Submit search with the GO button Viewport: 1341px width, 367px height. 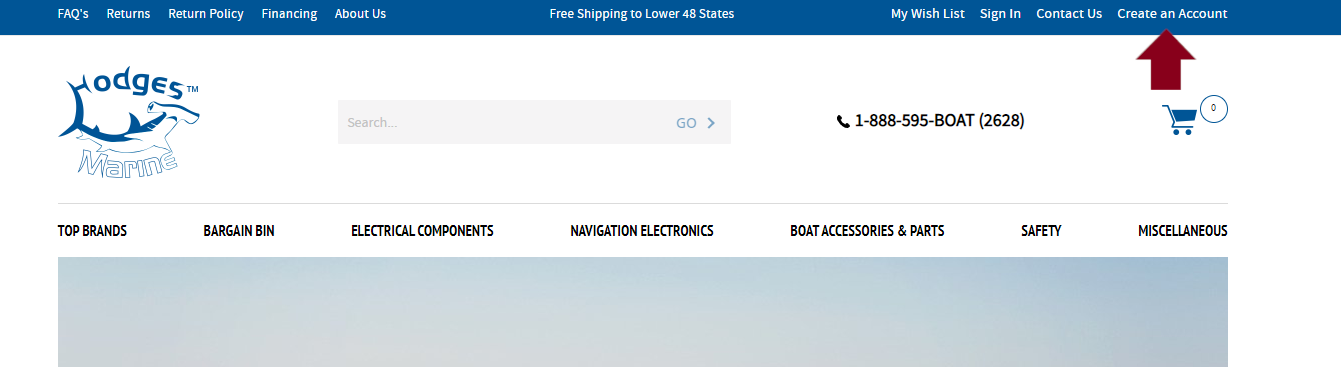click(696, 123)
